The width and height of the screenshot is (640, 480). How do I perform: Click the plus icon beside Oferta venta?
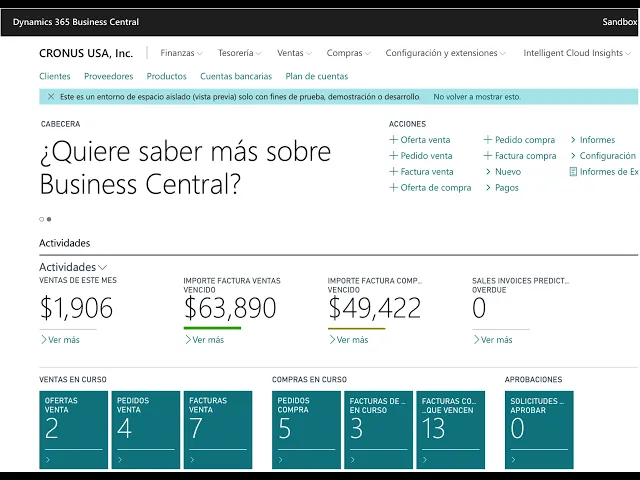(x=393, y=140)
